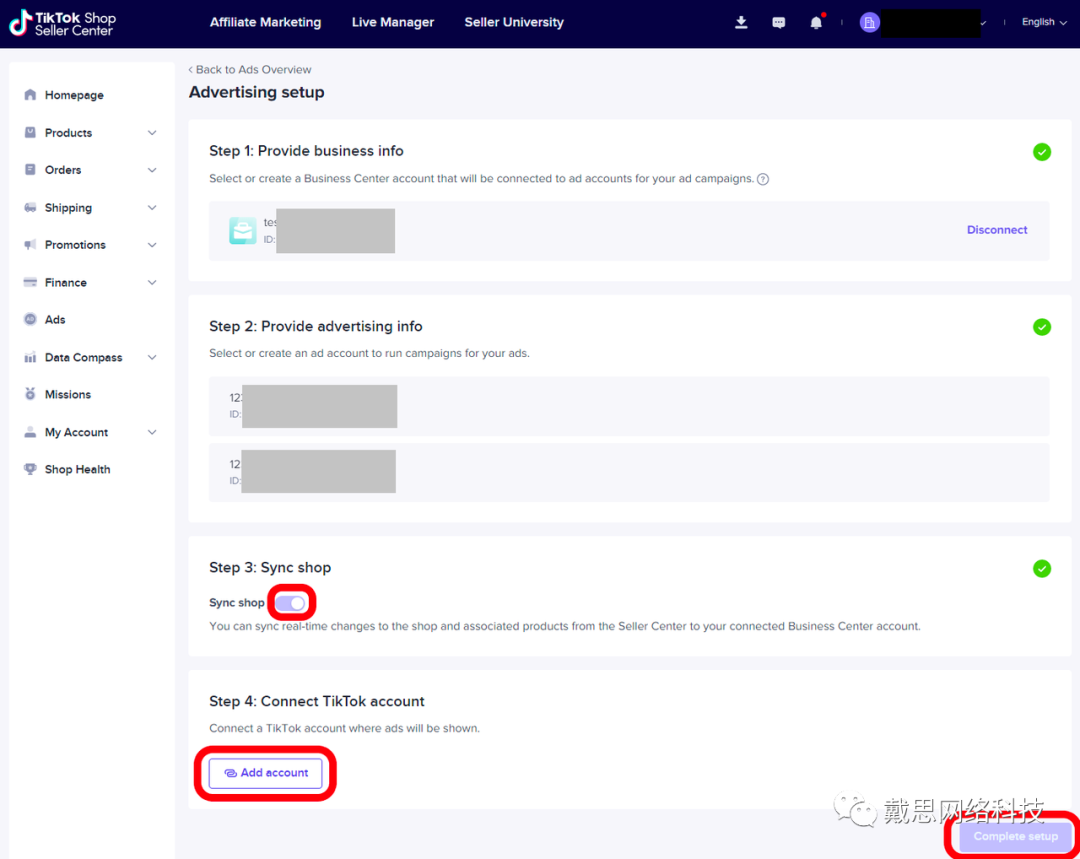Click the Advertising setup heading

(x=256, y=92)
